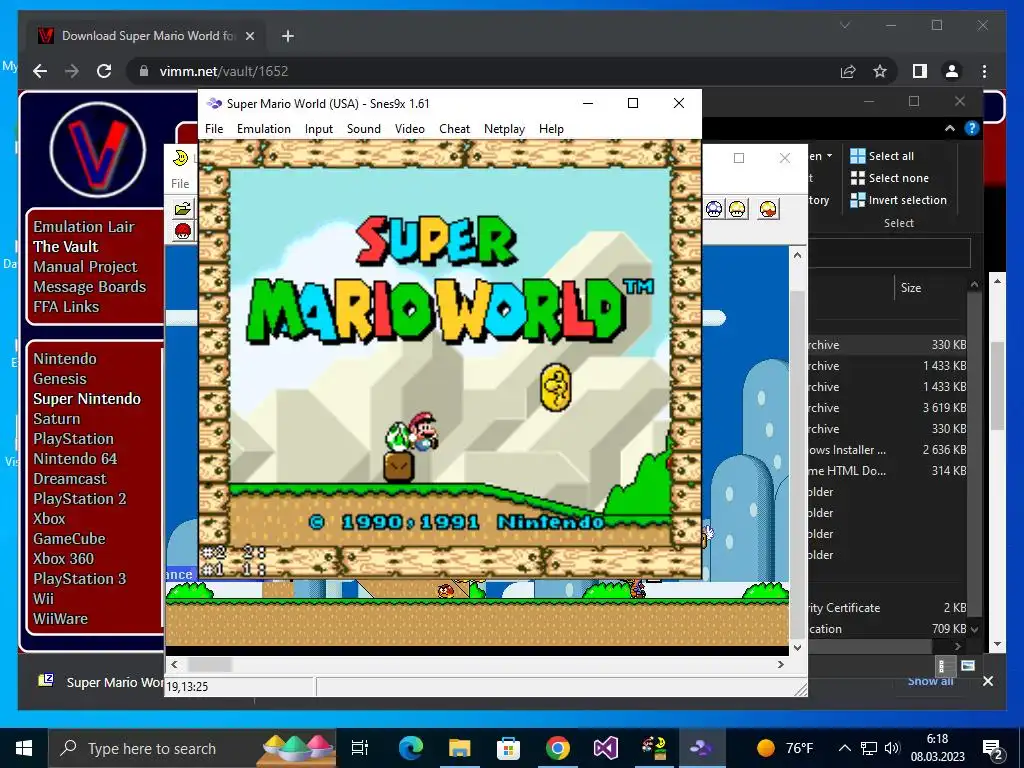This screenshot has height=768, width=1024.
Task: Open the Dreamcast console link
Action: click(70, 479)
